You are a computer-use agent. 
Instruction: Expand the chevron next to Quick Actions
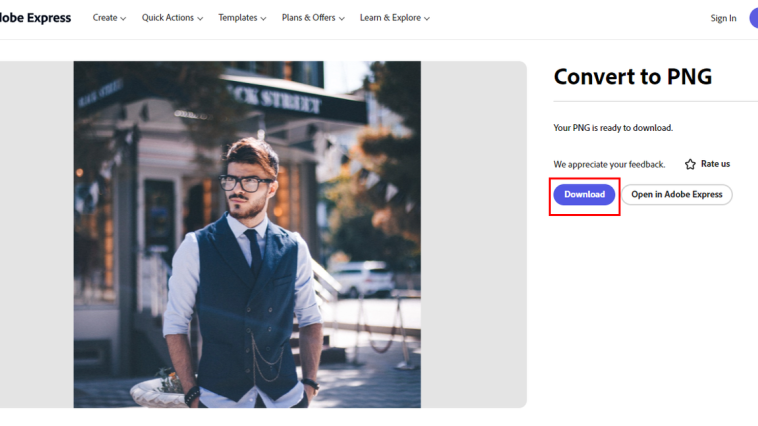200,18
